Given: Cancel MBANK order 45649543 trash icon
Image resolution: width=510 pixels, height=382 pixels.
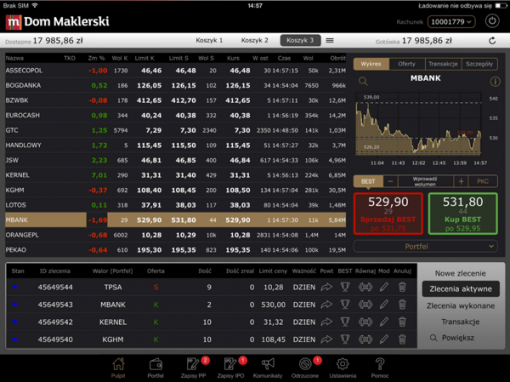Looking at the screenshot, I should 402,304.
